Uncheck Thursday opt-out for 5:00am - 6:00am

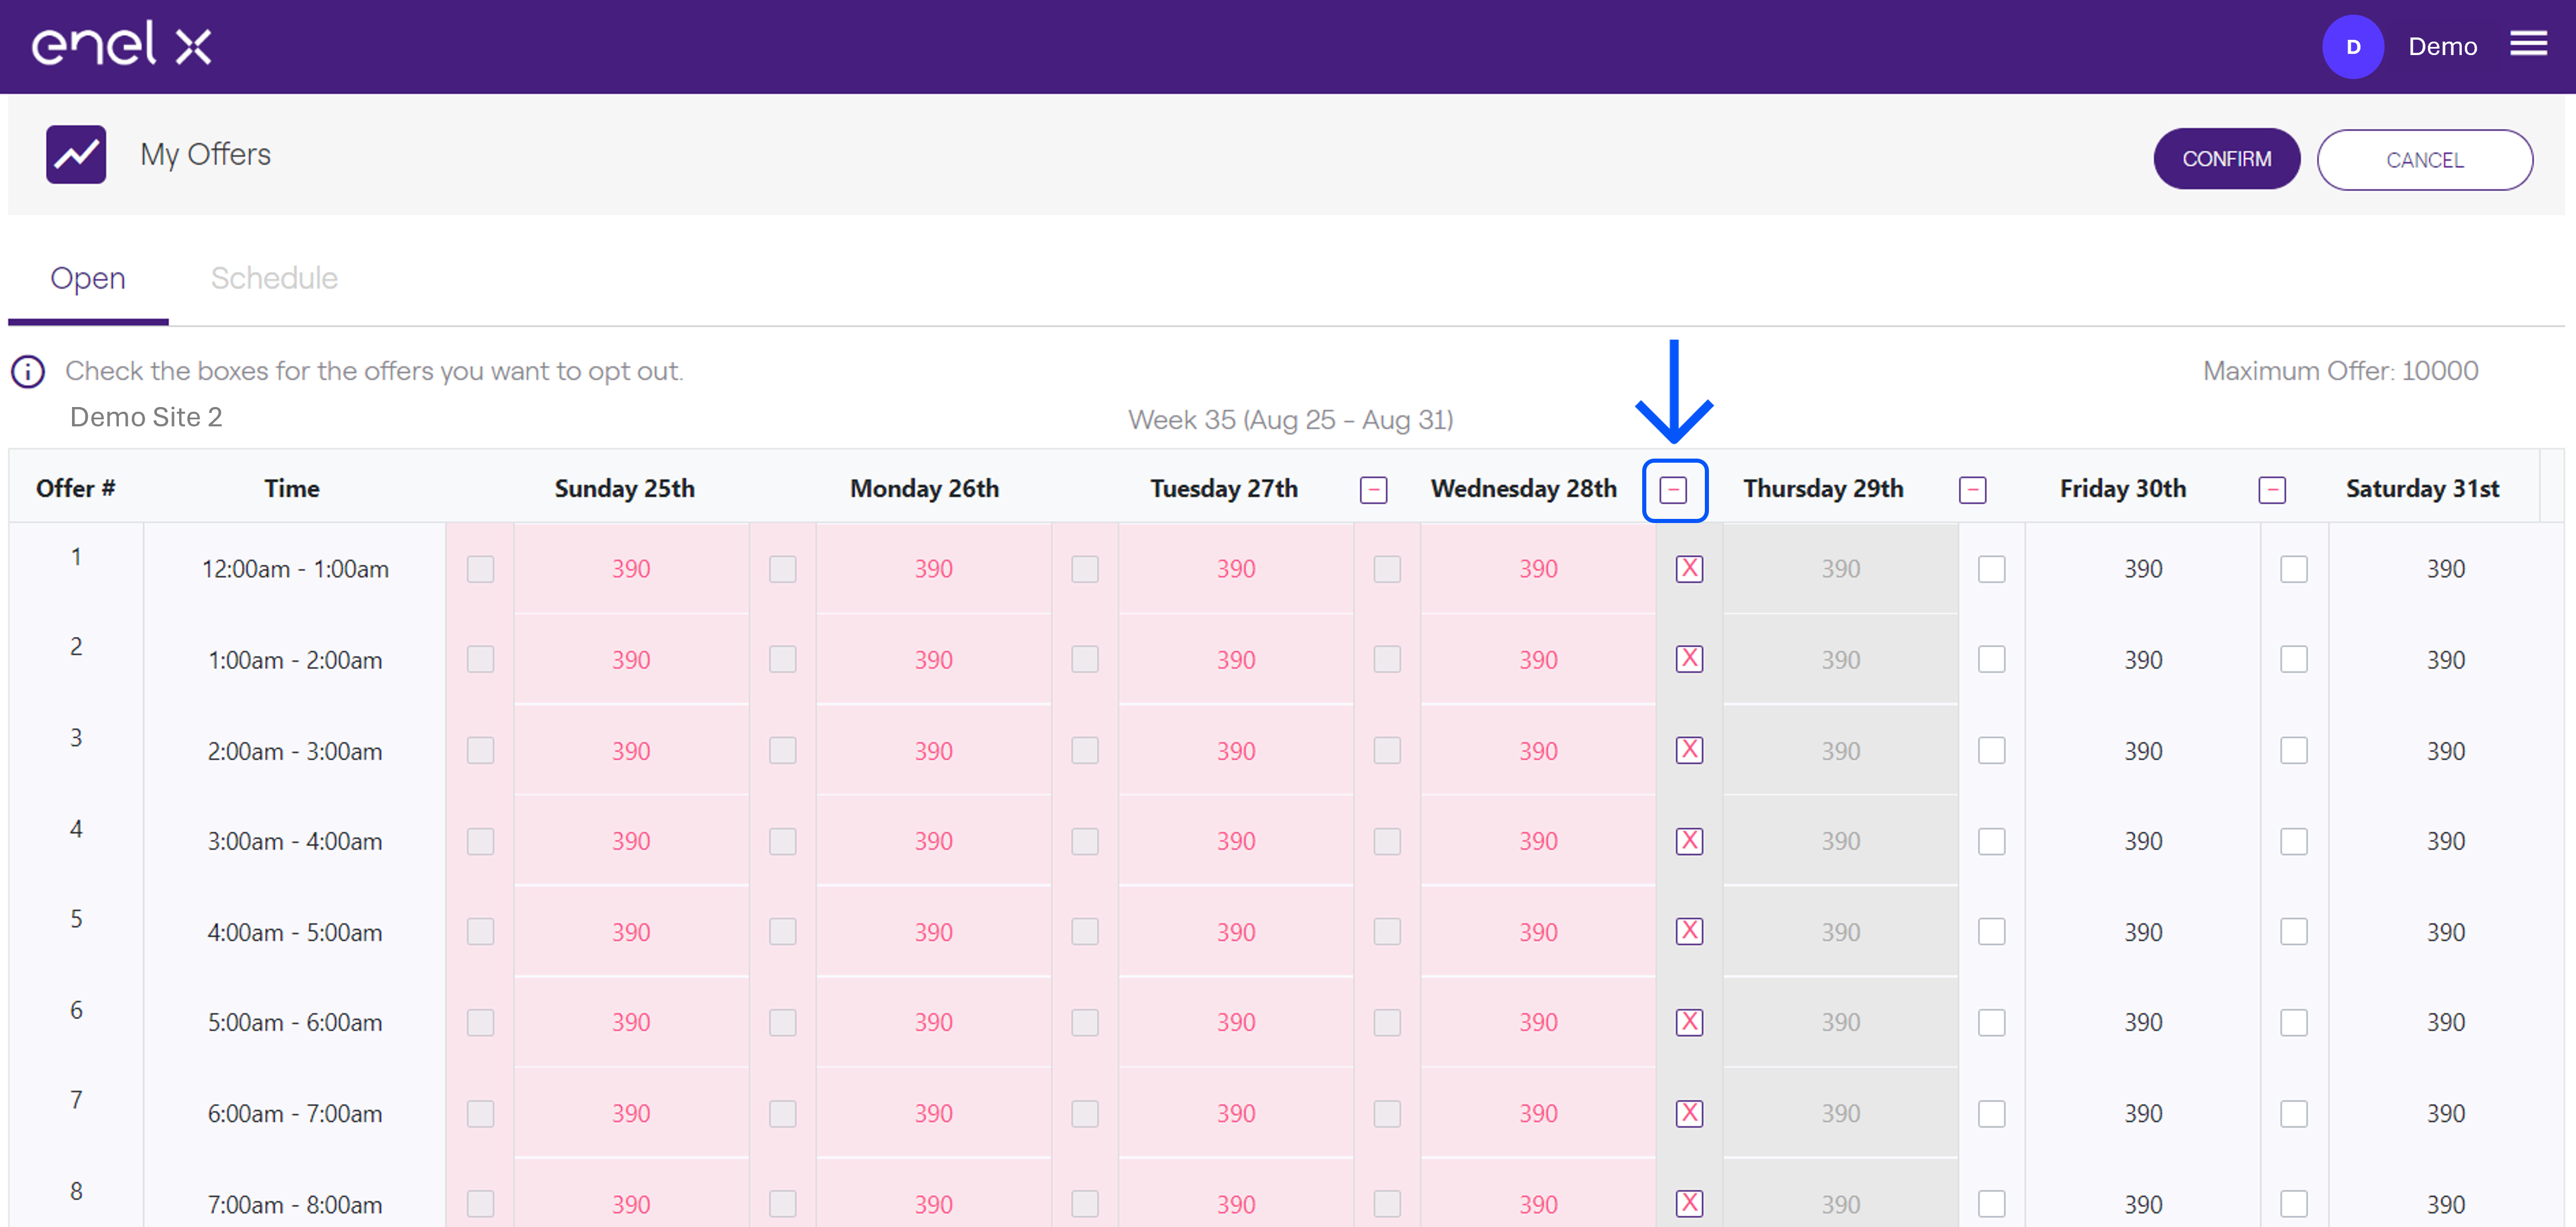(x=1689, y=1022)
